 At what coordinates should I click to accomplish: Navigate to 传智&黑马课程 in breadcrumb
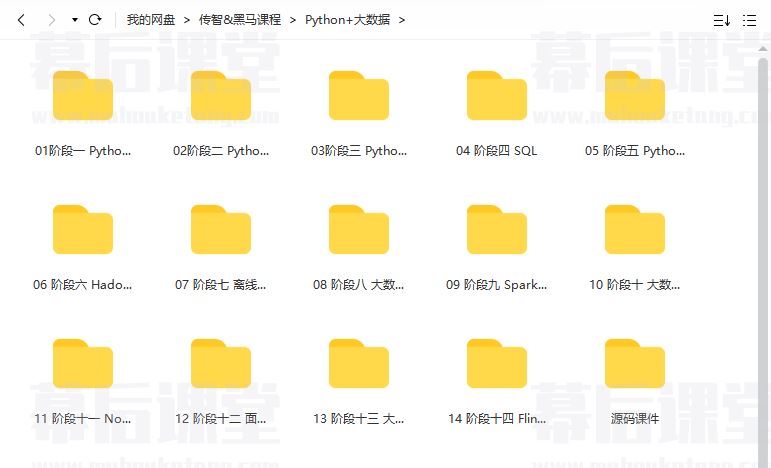click(240, 20)
